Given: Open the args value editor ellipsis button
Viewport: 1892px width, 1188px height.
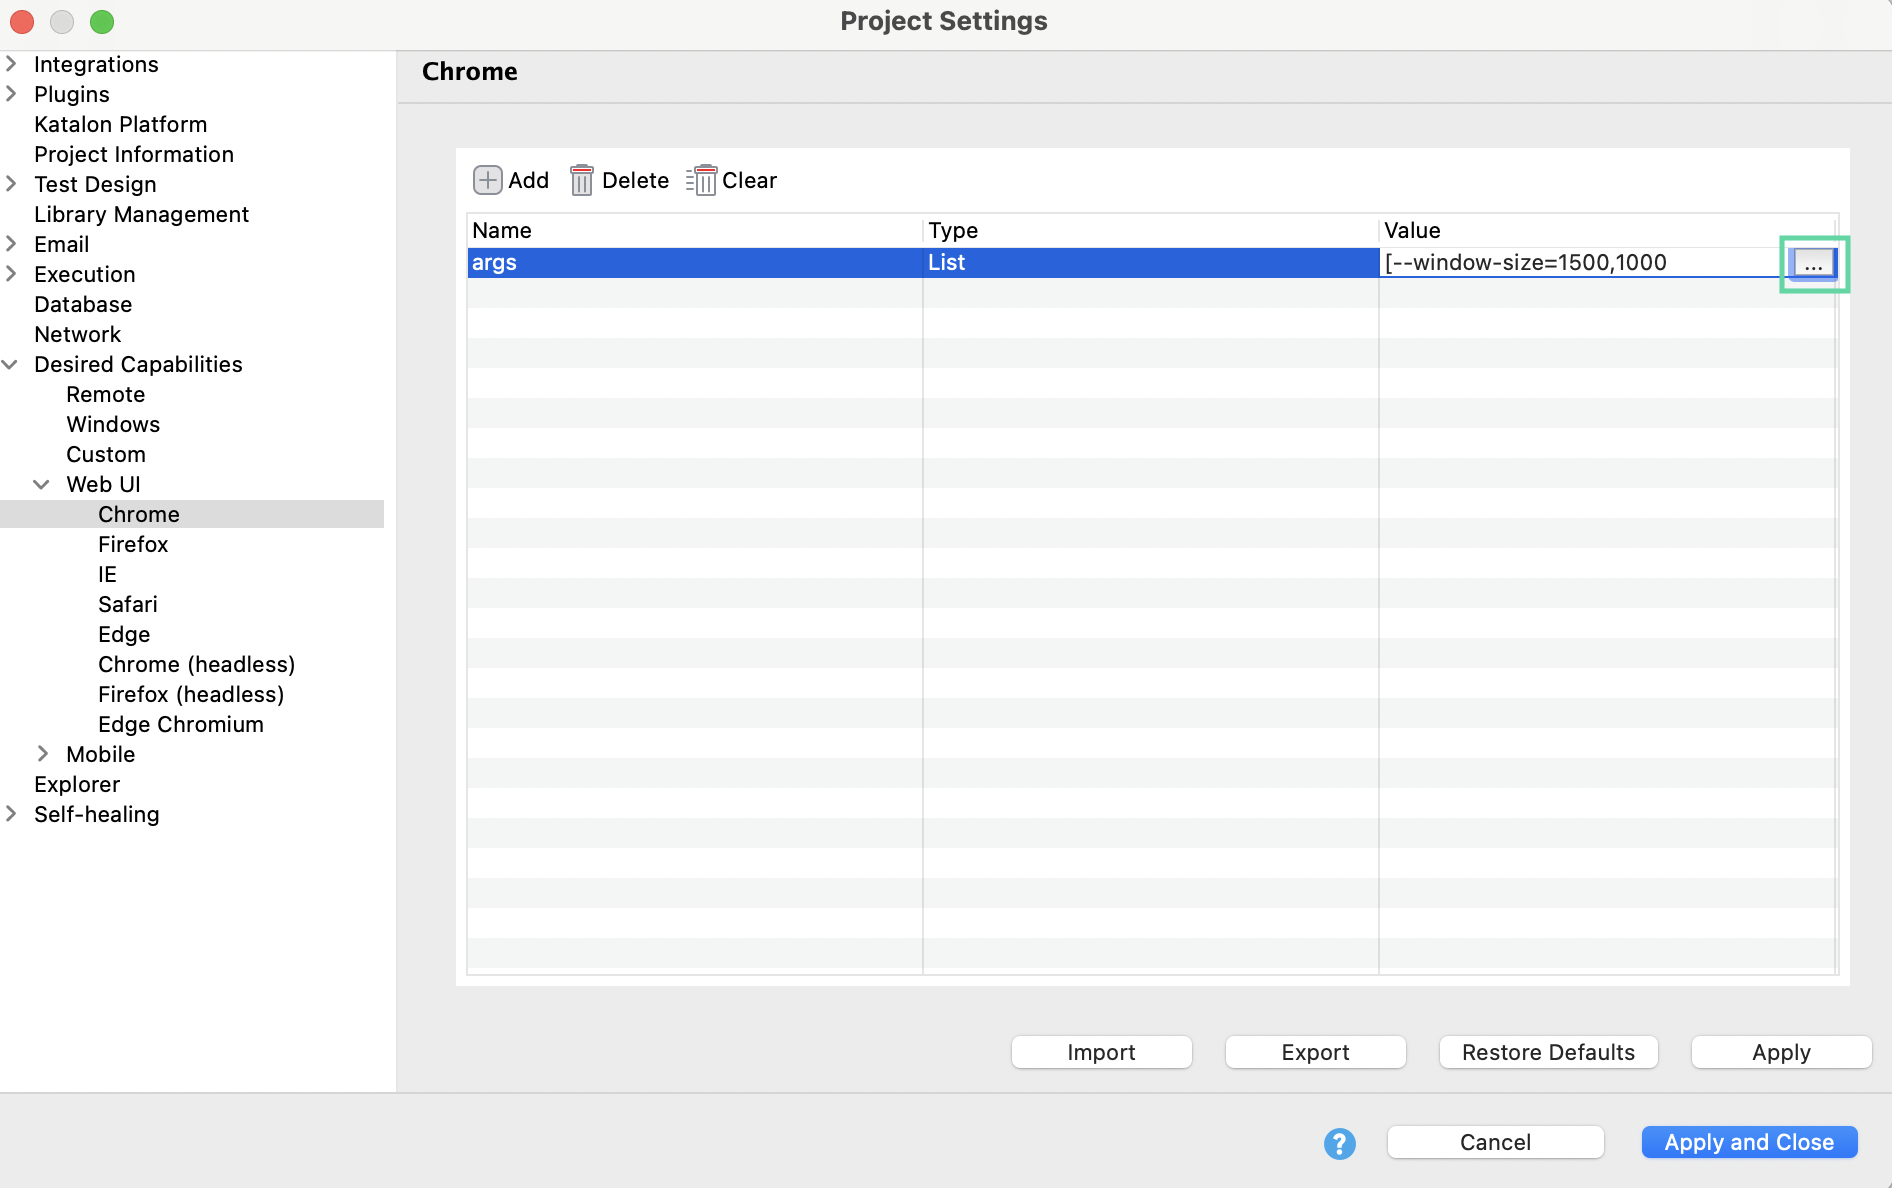Looking at the screenshot, I should coord(1813,263).
